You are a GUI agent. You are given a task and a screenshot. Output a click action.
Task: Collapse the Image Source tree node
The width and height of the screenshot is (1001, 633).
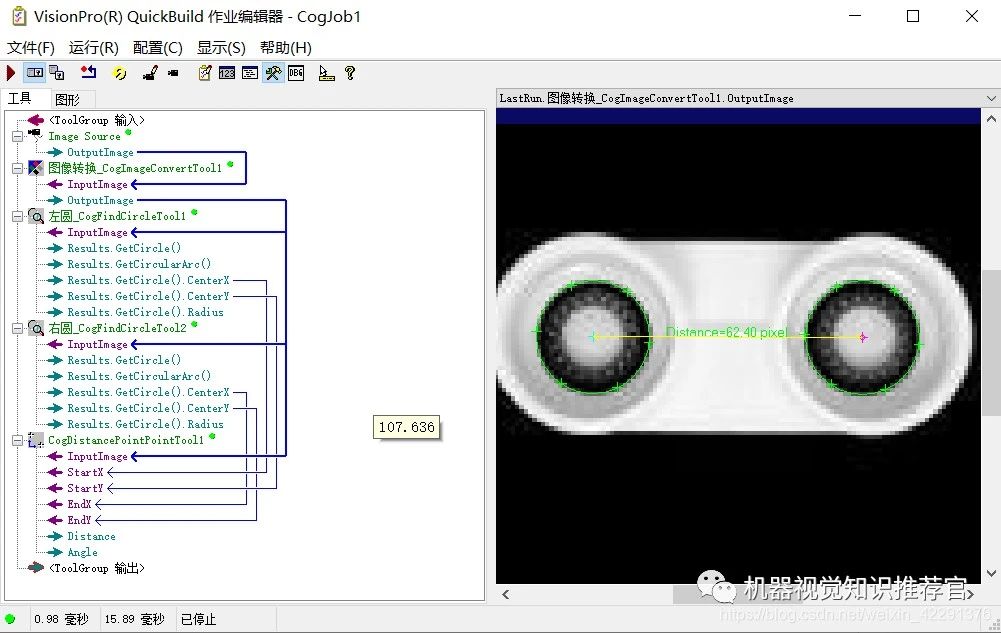point(17,136)
